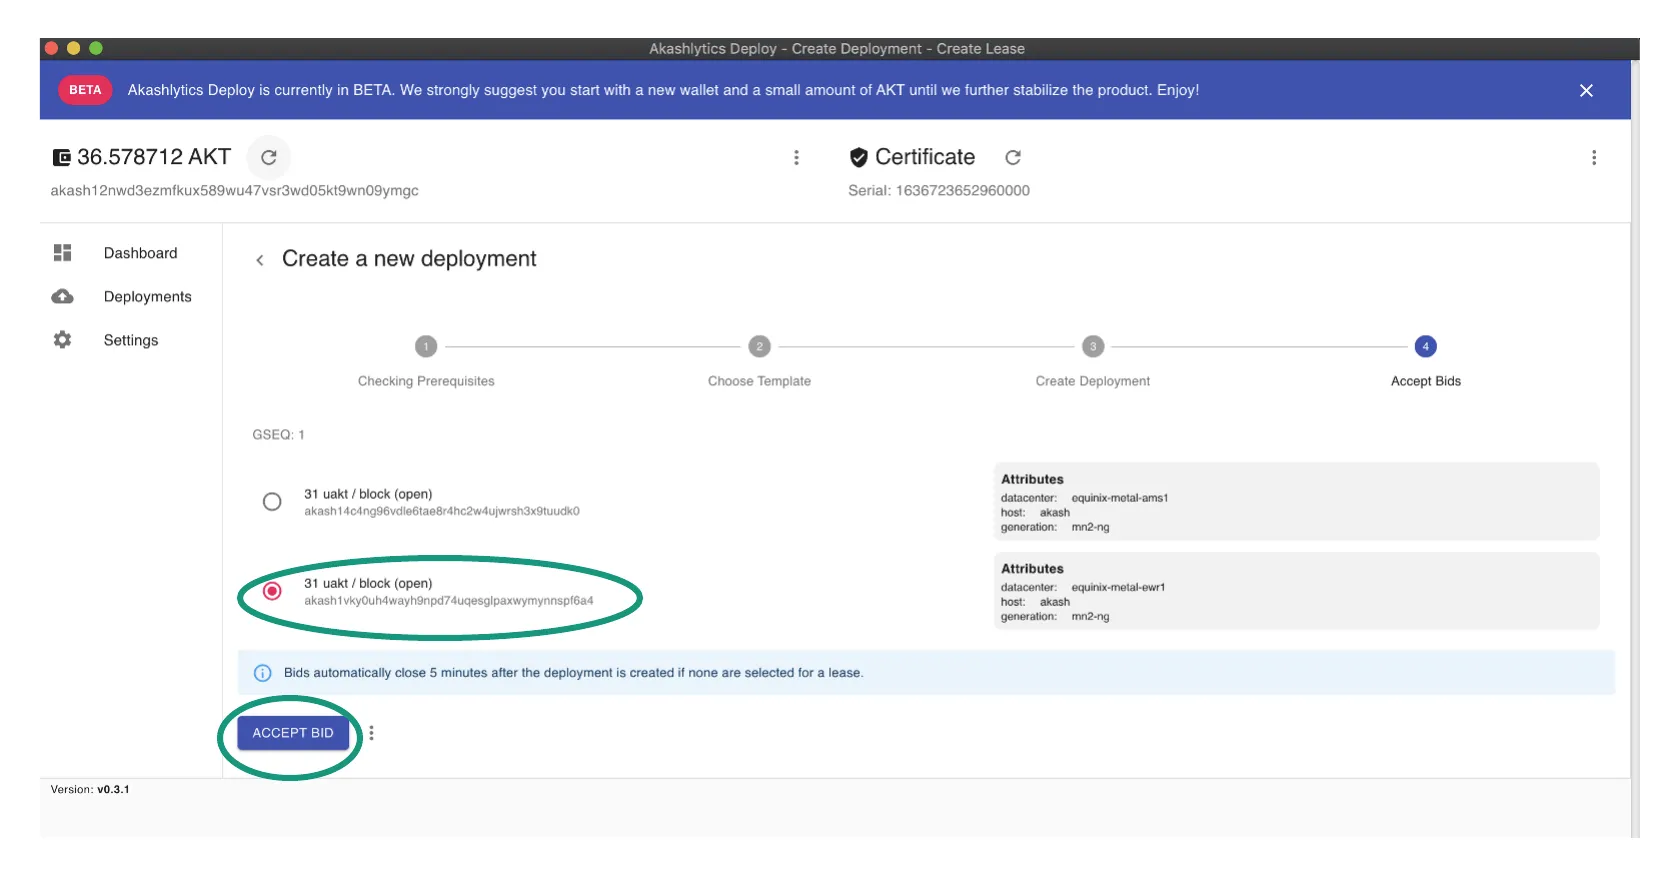Click the akash wallet address text
Screen dimensions: 1680x879
click(x=234, y=191)
